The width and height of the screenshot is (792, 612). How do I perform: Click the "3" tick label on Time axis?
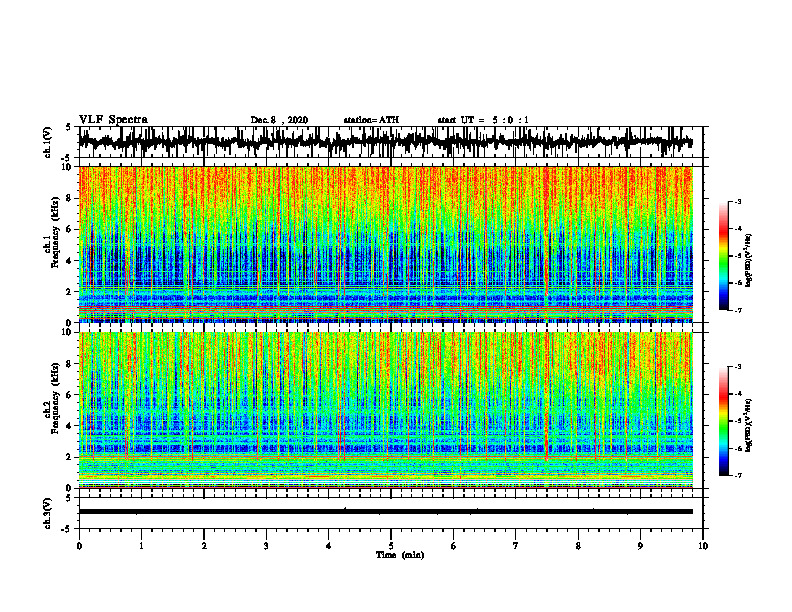266,546
